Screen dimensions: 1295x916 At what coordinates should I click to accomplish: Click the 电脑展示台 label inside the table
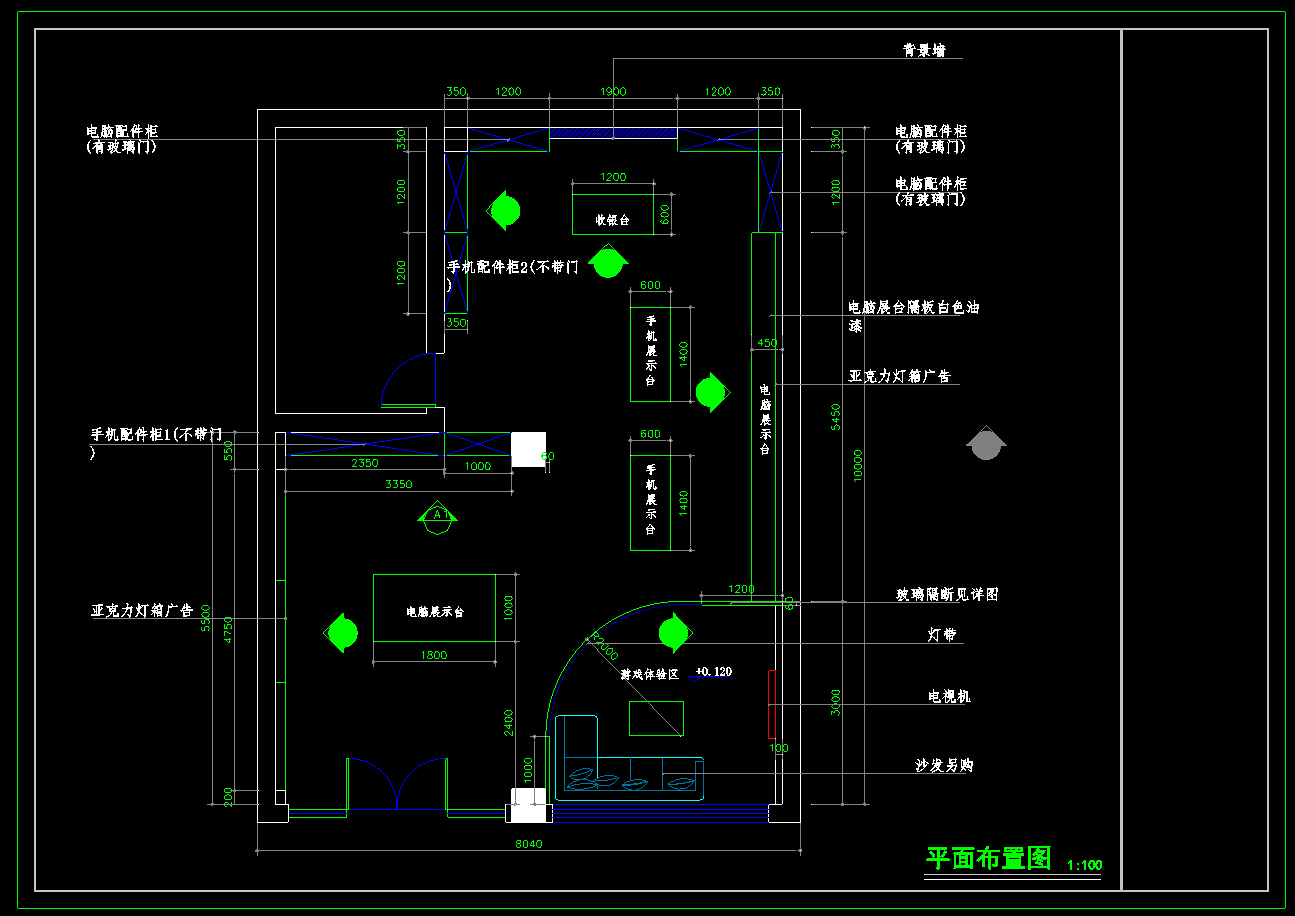pos(435,611)
